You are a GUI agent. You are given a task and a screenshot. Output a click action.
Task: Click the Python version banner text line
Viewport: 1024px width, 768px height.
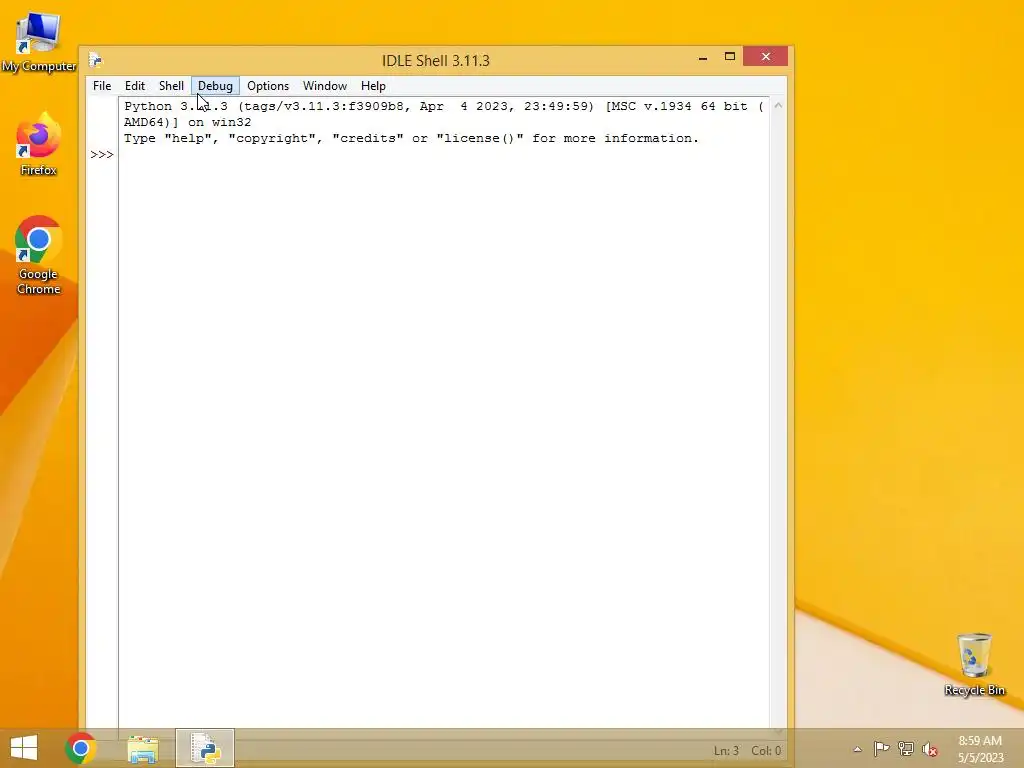[444, 106]
